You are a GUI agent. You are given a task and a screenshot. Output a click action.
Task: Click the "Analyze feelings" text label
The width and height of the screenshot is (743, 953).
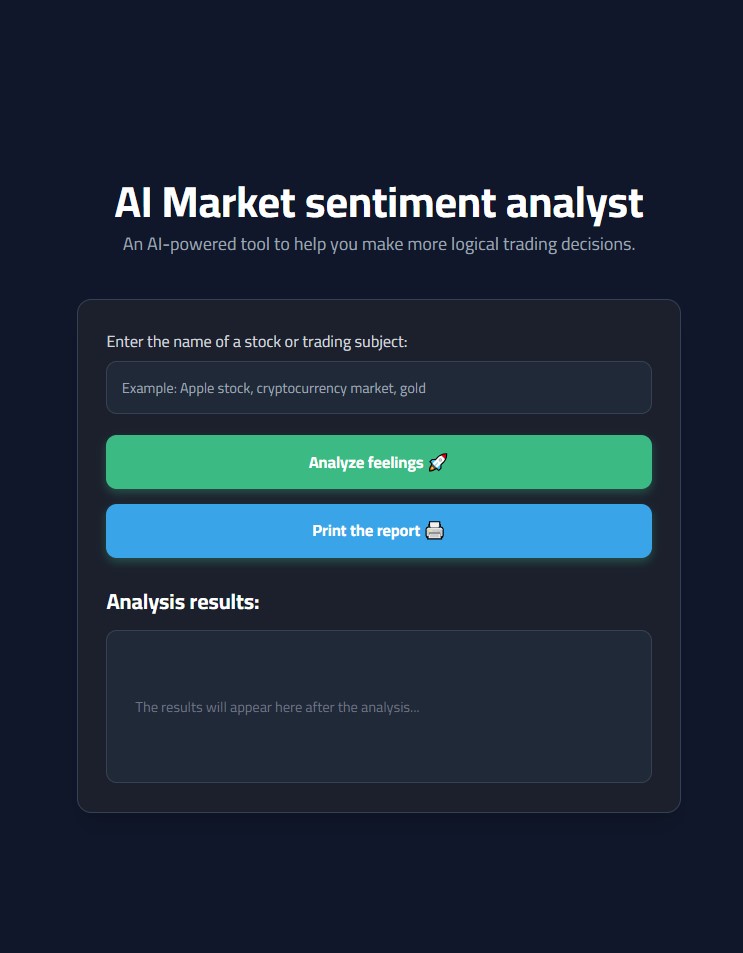coord(366,462)
